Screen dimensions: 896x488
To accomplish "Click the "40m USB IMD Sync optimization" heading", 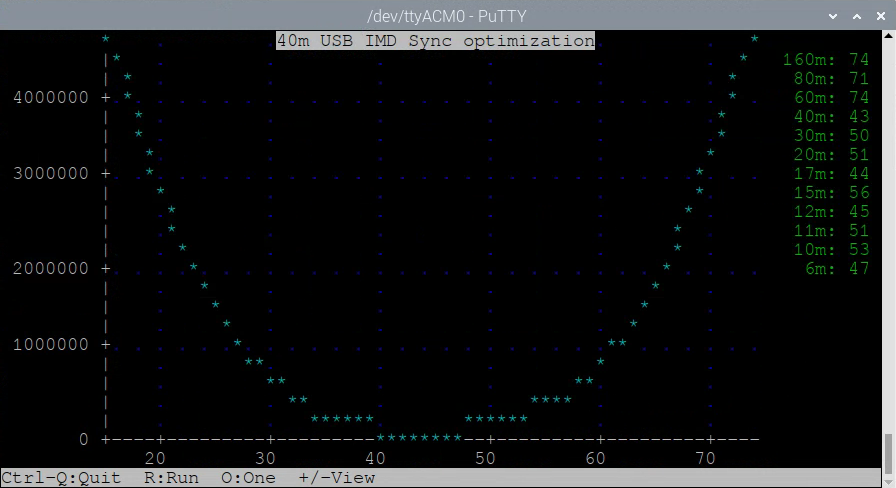I will (435, 41).
